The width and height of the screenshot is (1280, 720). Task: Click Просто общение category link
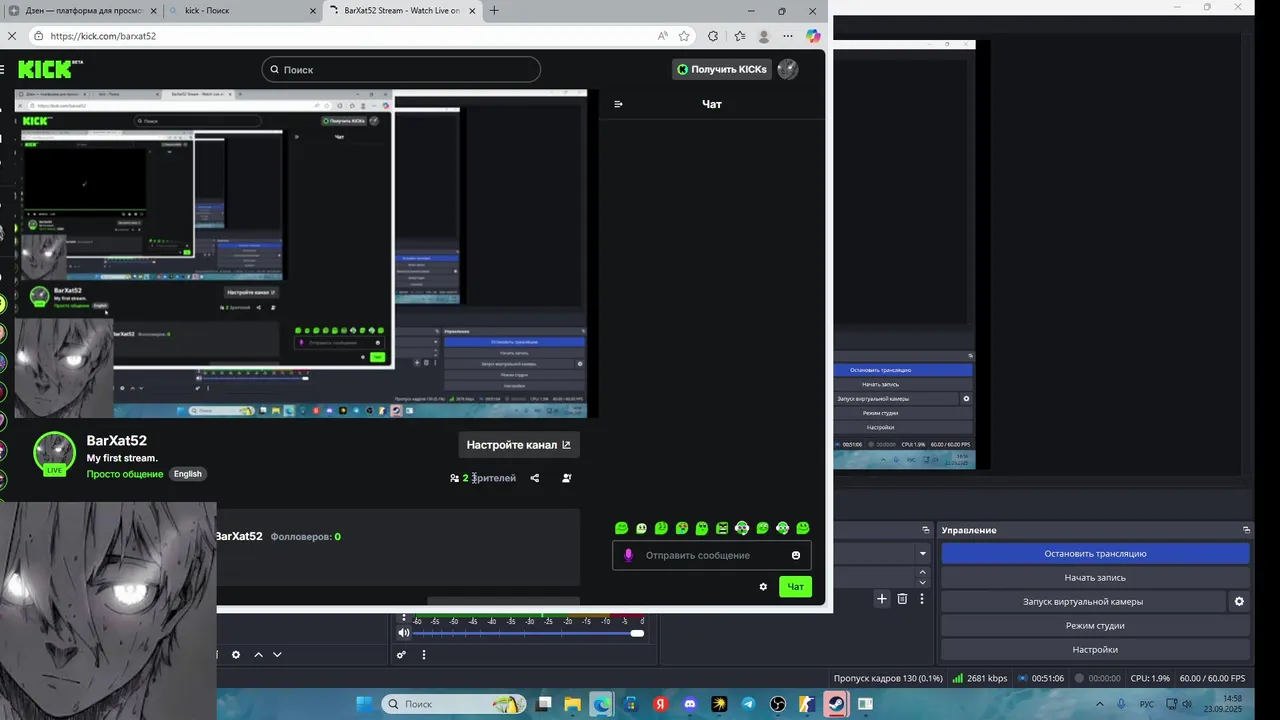coord(125,474)
